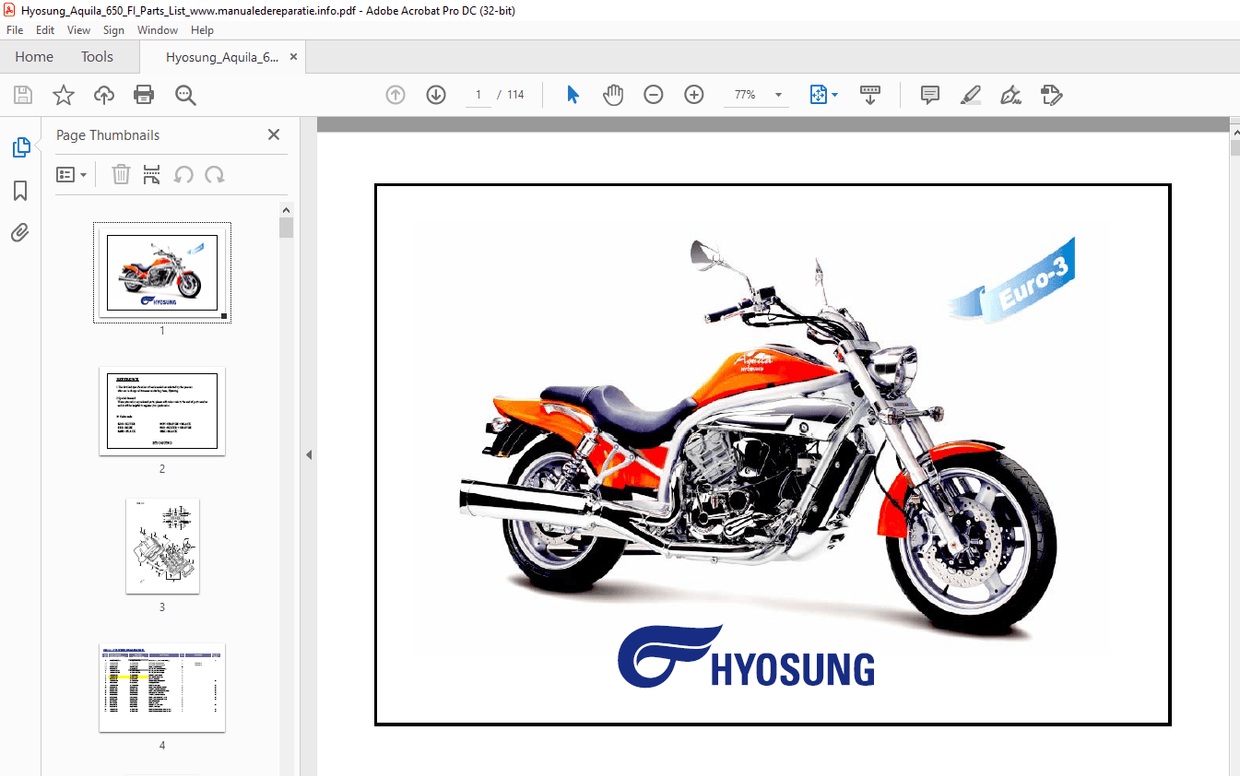Open the Sign menu

[113, 30]
